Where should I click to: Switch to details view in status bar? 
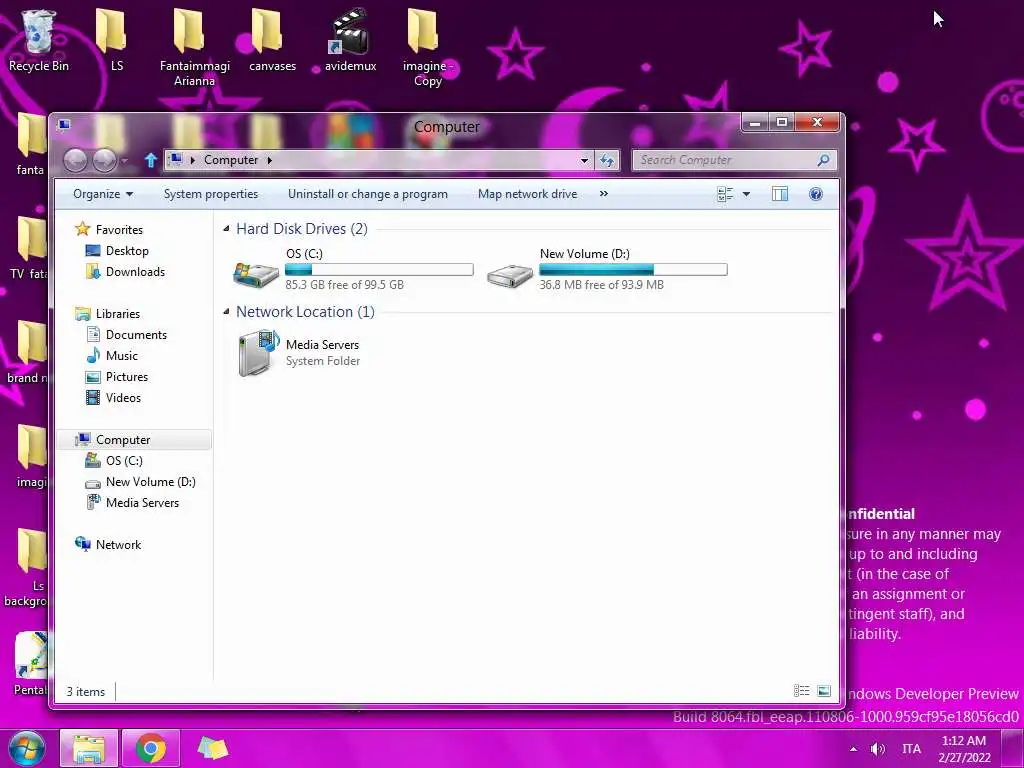pos(801,691)
